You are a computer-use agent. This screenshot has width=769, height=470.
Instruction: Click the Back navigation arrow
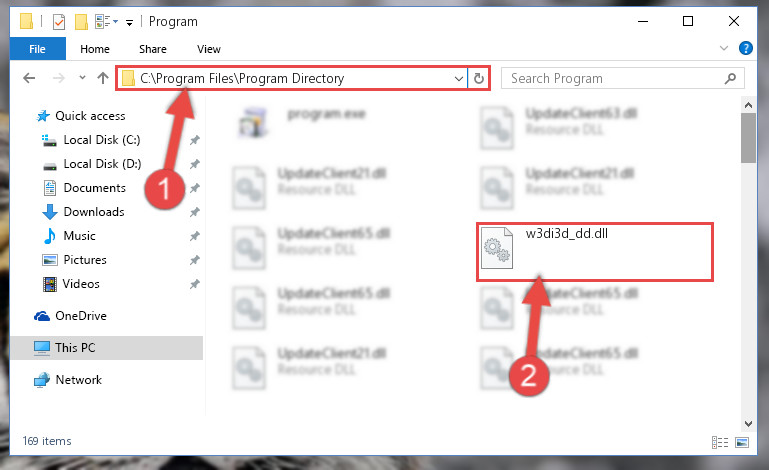coord(29,78)
